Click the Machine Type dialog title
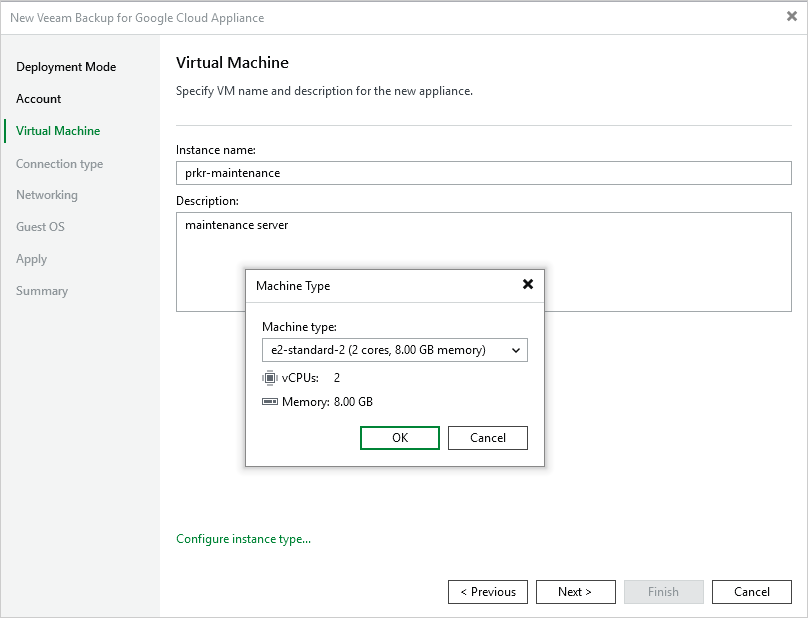This screenshot has width=808, height=618. tap(293, 286)
